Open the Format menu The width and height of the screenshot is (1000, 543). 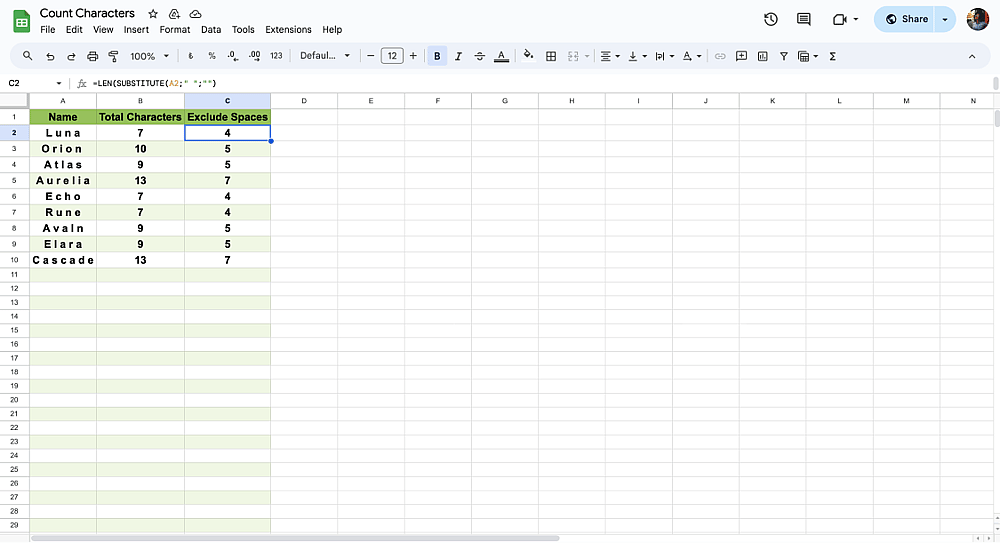coord(175,29)
